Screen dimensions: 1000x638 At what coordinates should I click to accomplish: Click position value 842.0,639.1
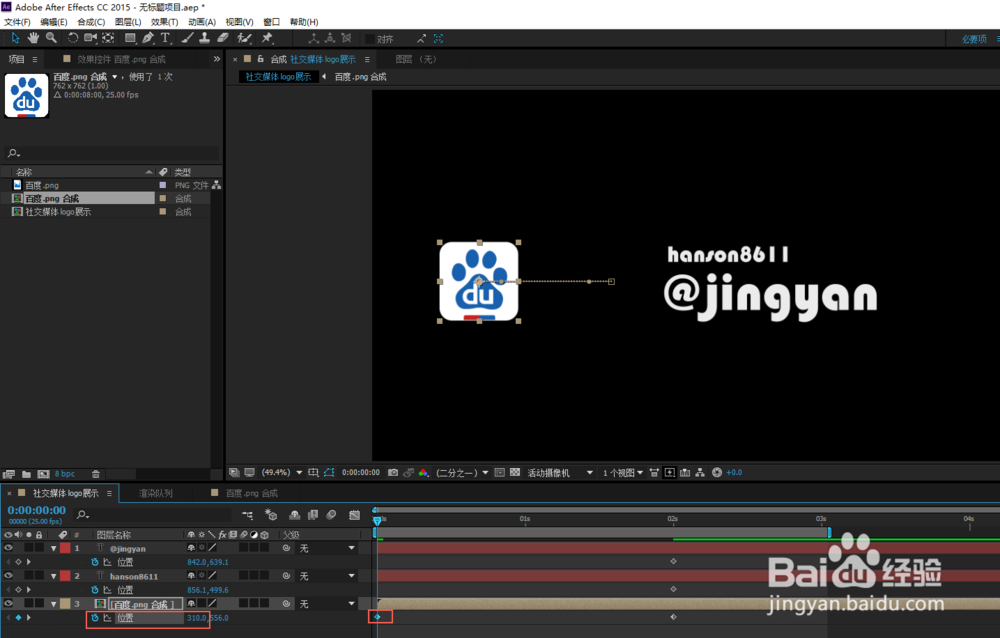(207, 562)
